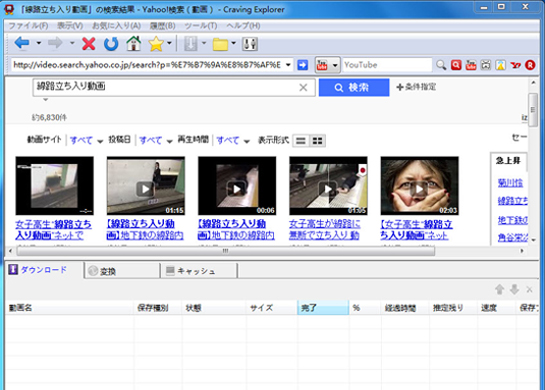Open ツール(T) menu
The width and height of the screenshot is (545, 390).
click(201, 26)
